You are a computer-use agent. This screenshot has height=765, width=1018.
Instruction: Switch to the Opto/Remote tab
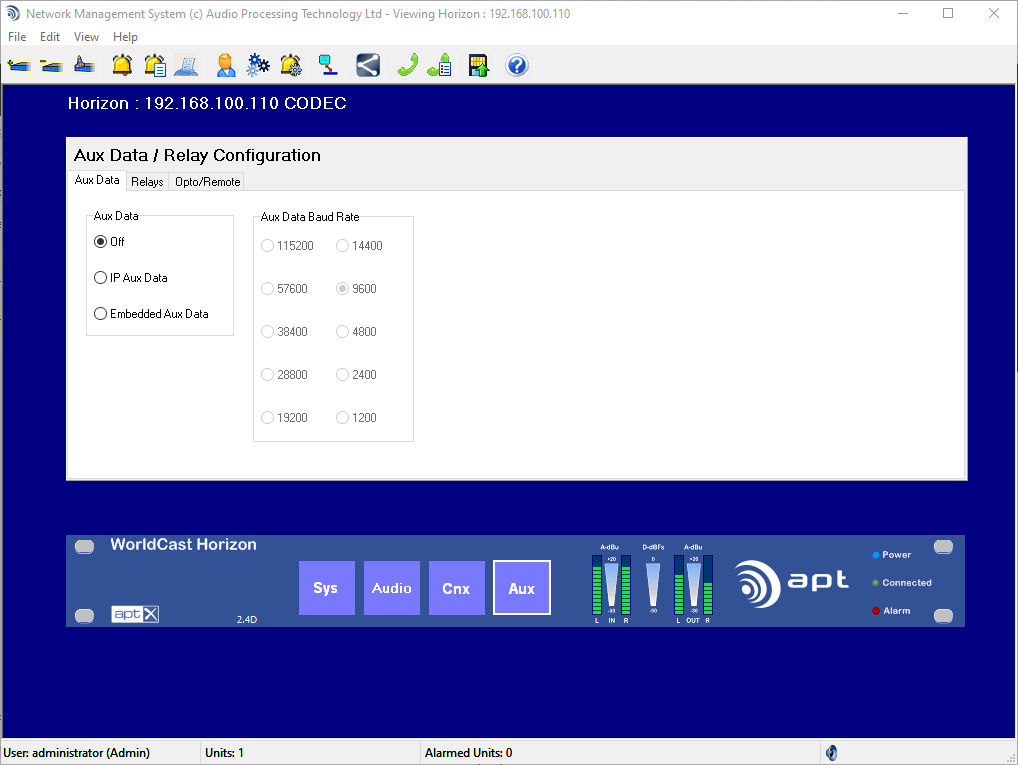208,182
